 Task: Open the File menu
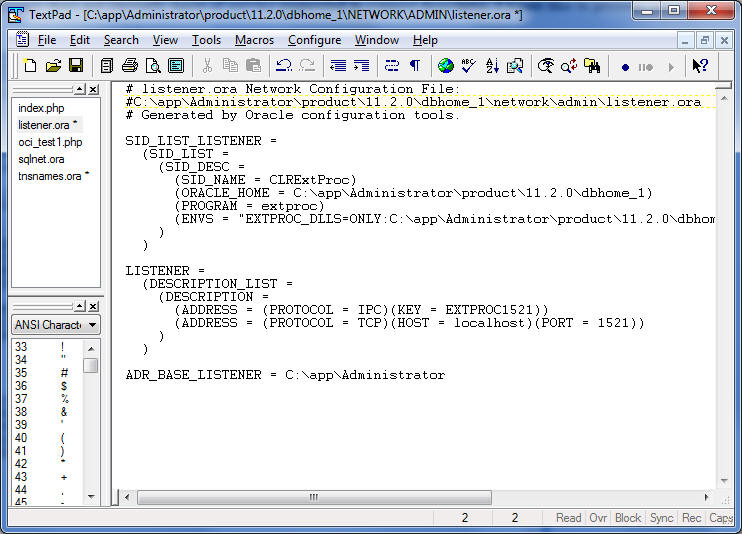click(47, 40)
